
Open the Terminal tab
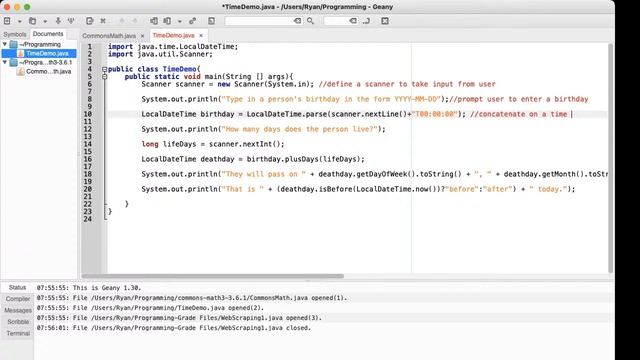tap(18, 333)
